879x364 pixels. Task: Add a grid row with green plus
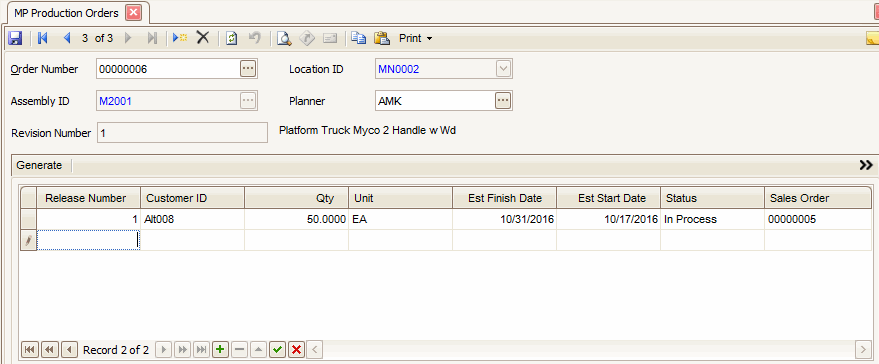220,350
